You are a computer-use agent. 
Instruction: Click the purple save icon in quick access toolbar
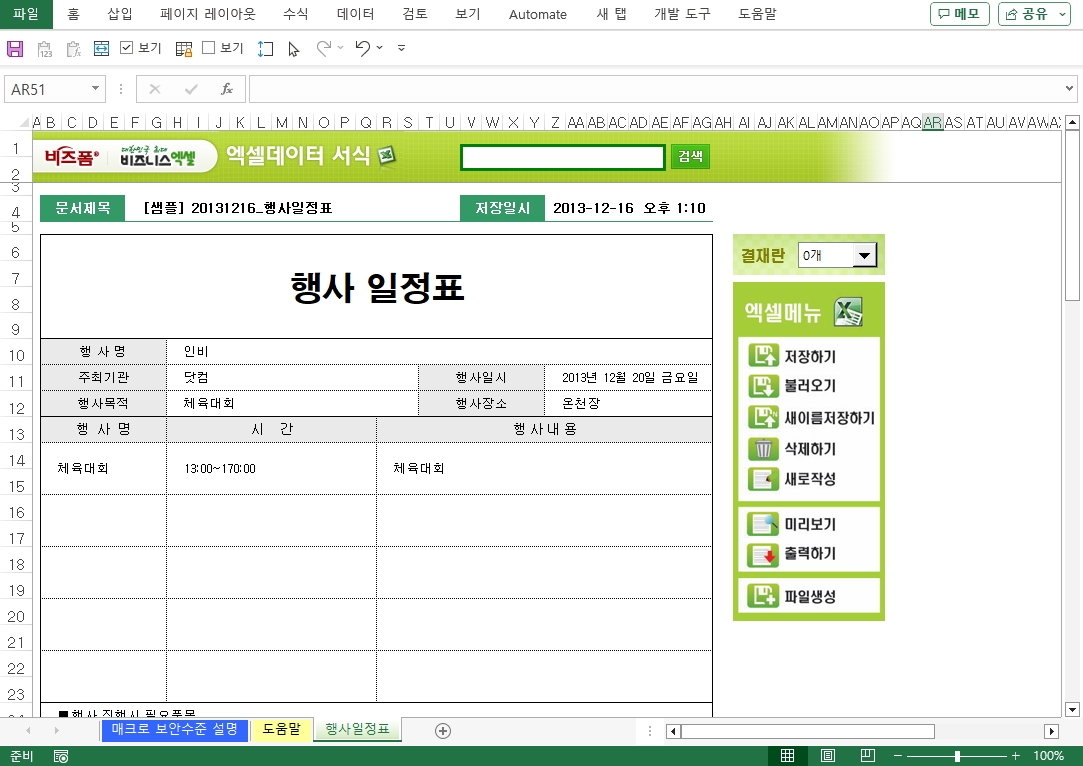click(x=15, y=48)
